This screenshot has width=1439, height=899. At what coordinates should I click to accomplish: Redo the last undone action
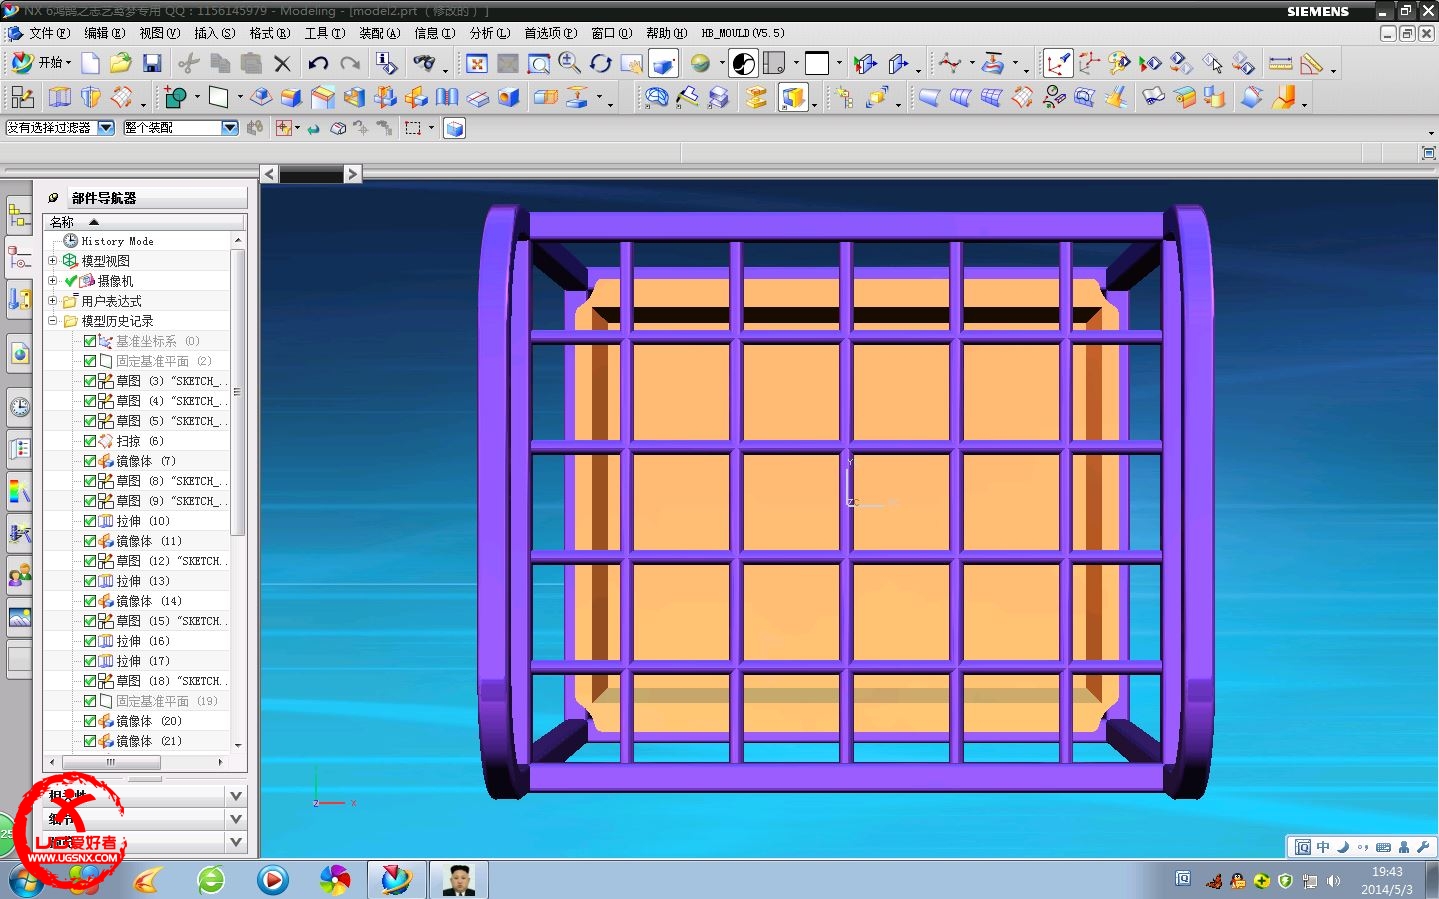point(350,64)
